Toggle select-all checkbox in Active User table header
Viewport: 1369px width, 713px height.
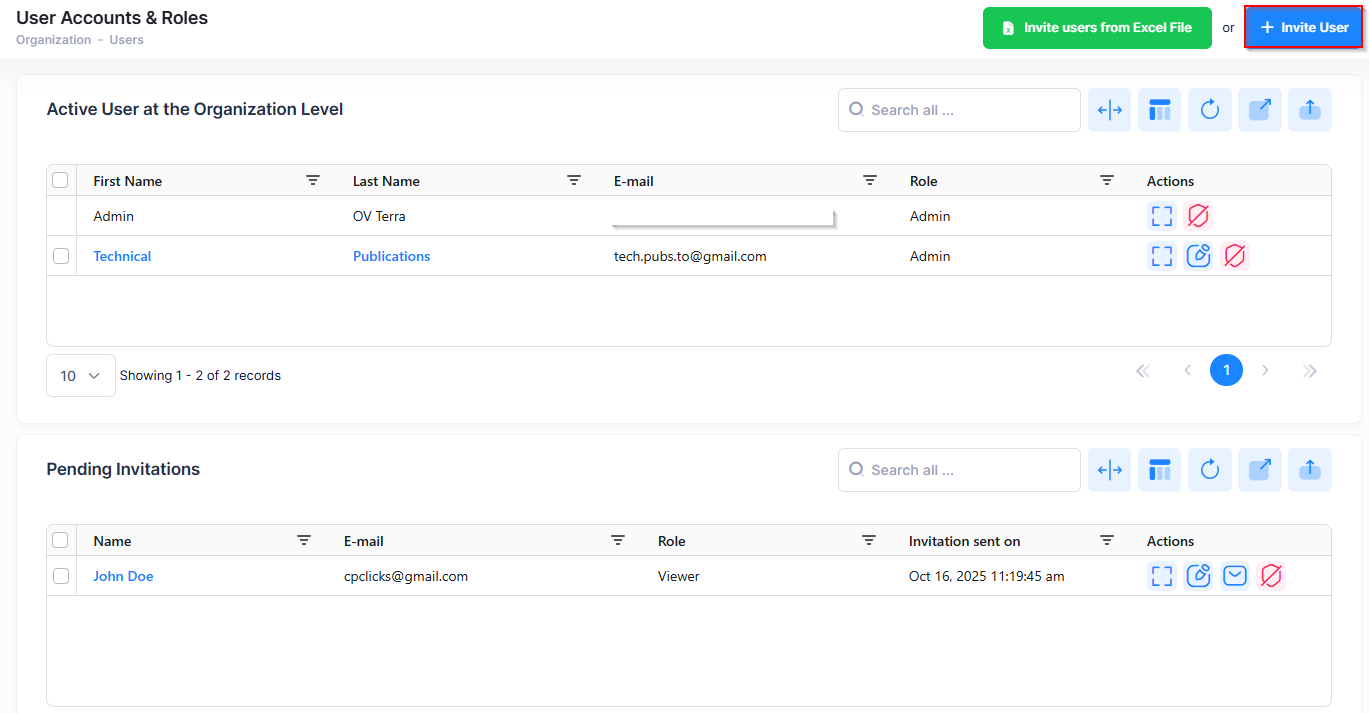(x=61, y=180)
